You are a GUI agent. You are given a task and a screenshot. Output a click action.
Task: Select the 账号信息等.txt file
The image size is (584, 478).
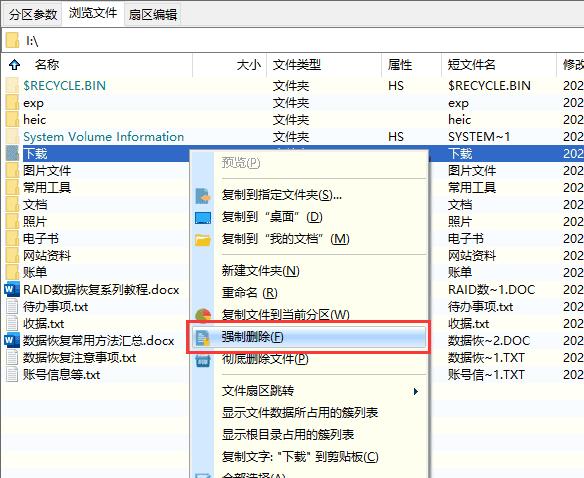[61, 374]
